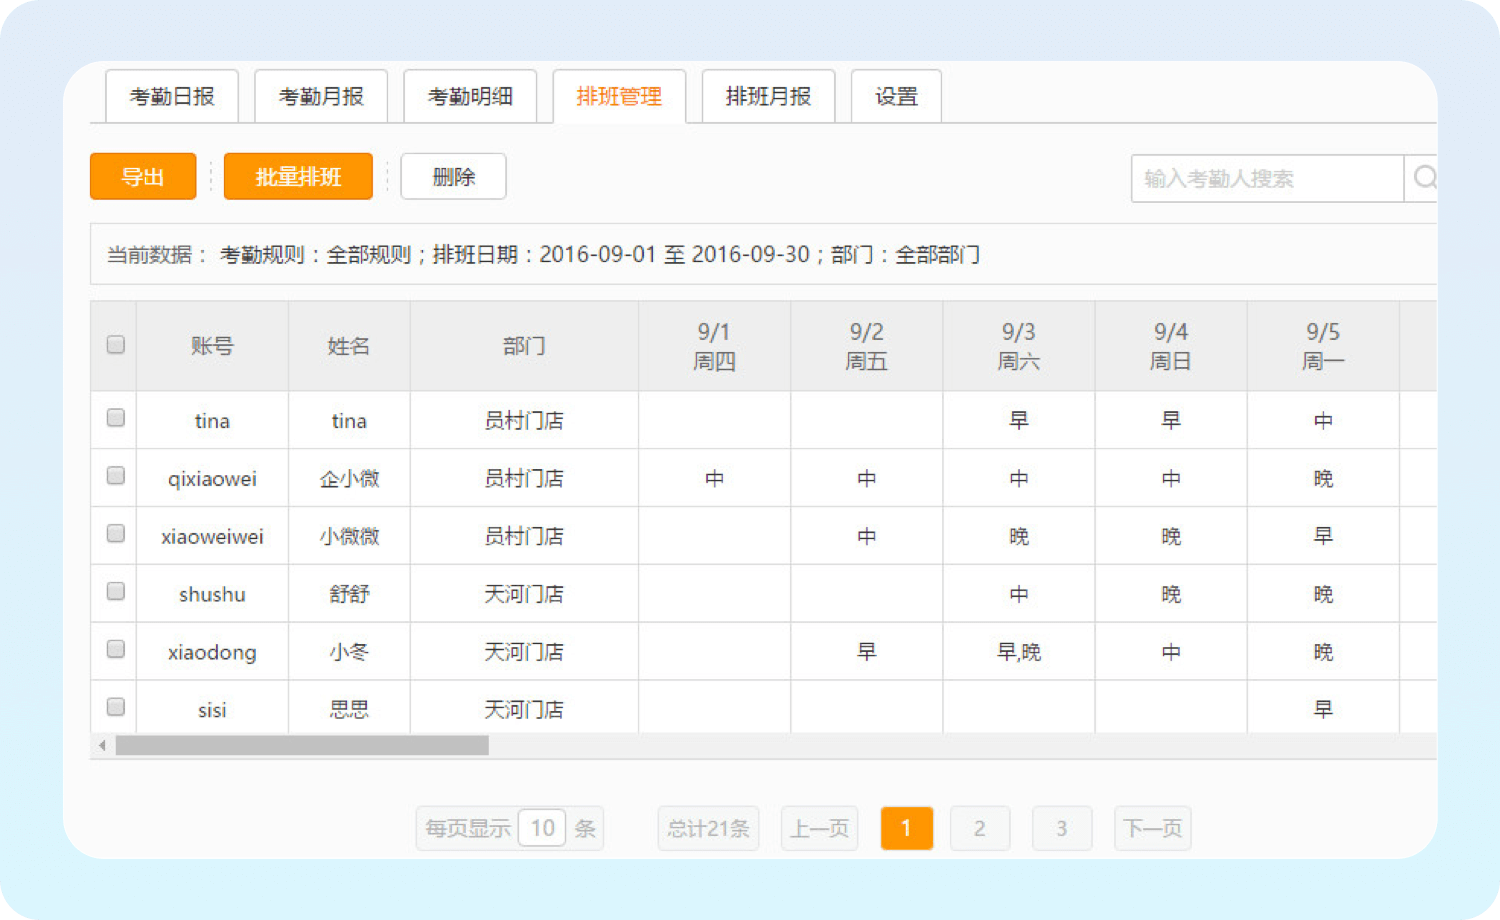Click the horizontal scrollbar thumb under table
1500x920 pixels.
[x=302, y=746]
